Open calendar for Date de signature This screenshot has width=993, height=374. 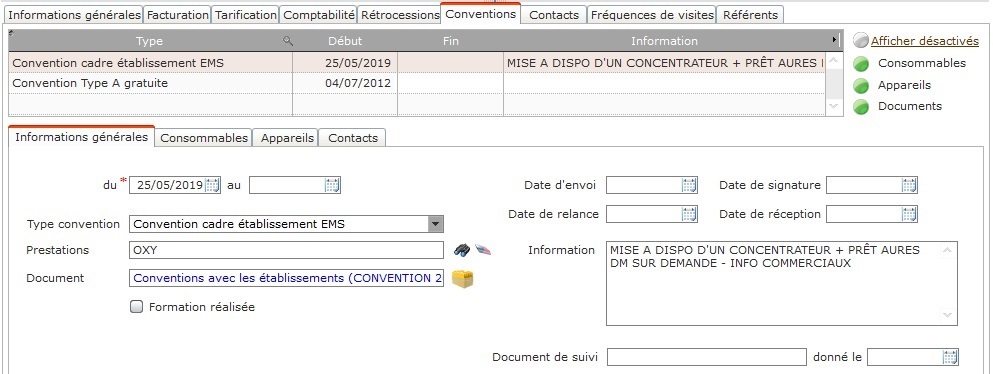point(909,185)
